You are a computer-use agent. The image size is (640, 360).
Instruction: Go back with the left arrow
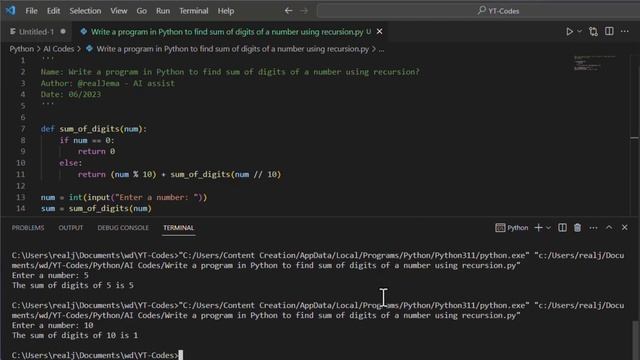coord(288,11)
